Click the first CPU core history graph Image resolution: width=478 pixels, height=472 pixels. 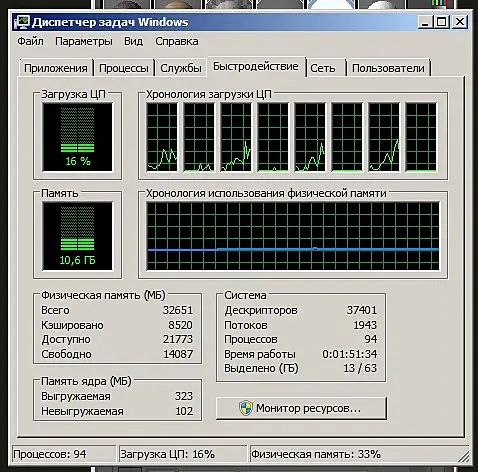click(x=162, y=137)
